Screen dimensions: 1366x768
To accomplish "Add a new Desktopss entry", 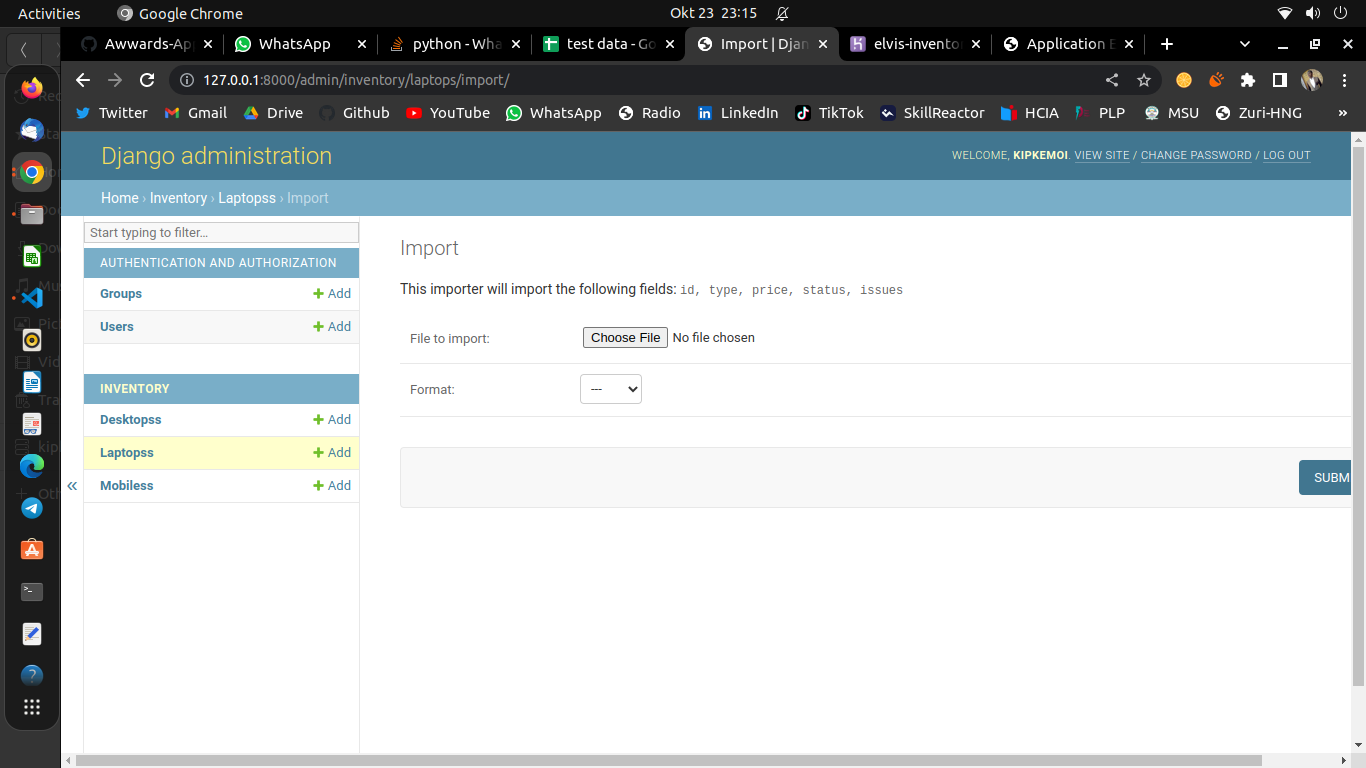I will [x=332, y=420].
